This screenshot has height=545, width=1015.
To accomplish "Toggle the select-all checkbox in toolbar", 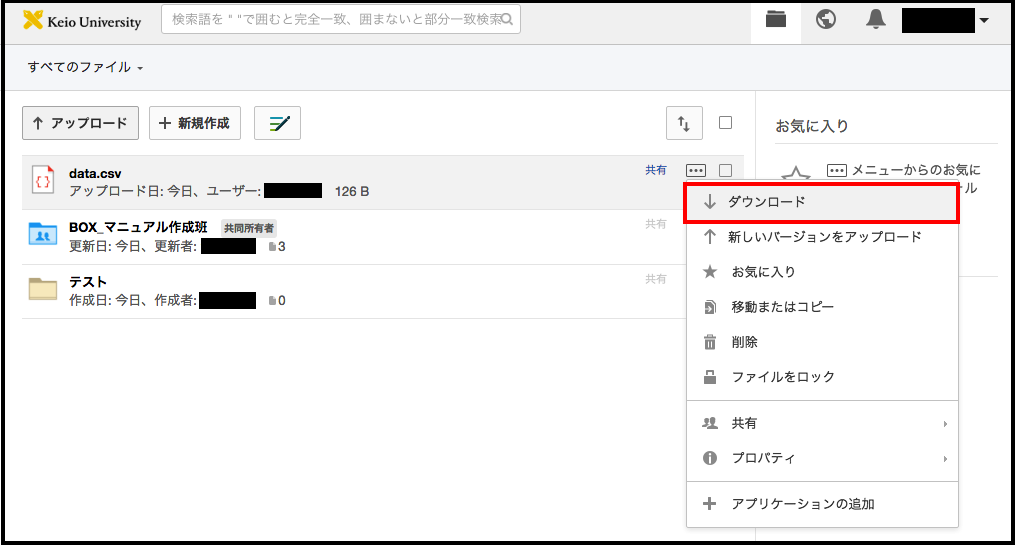I will 725,123.
